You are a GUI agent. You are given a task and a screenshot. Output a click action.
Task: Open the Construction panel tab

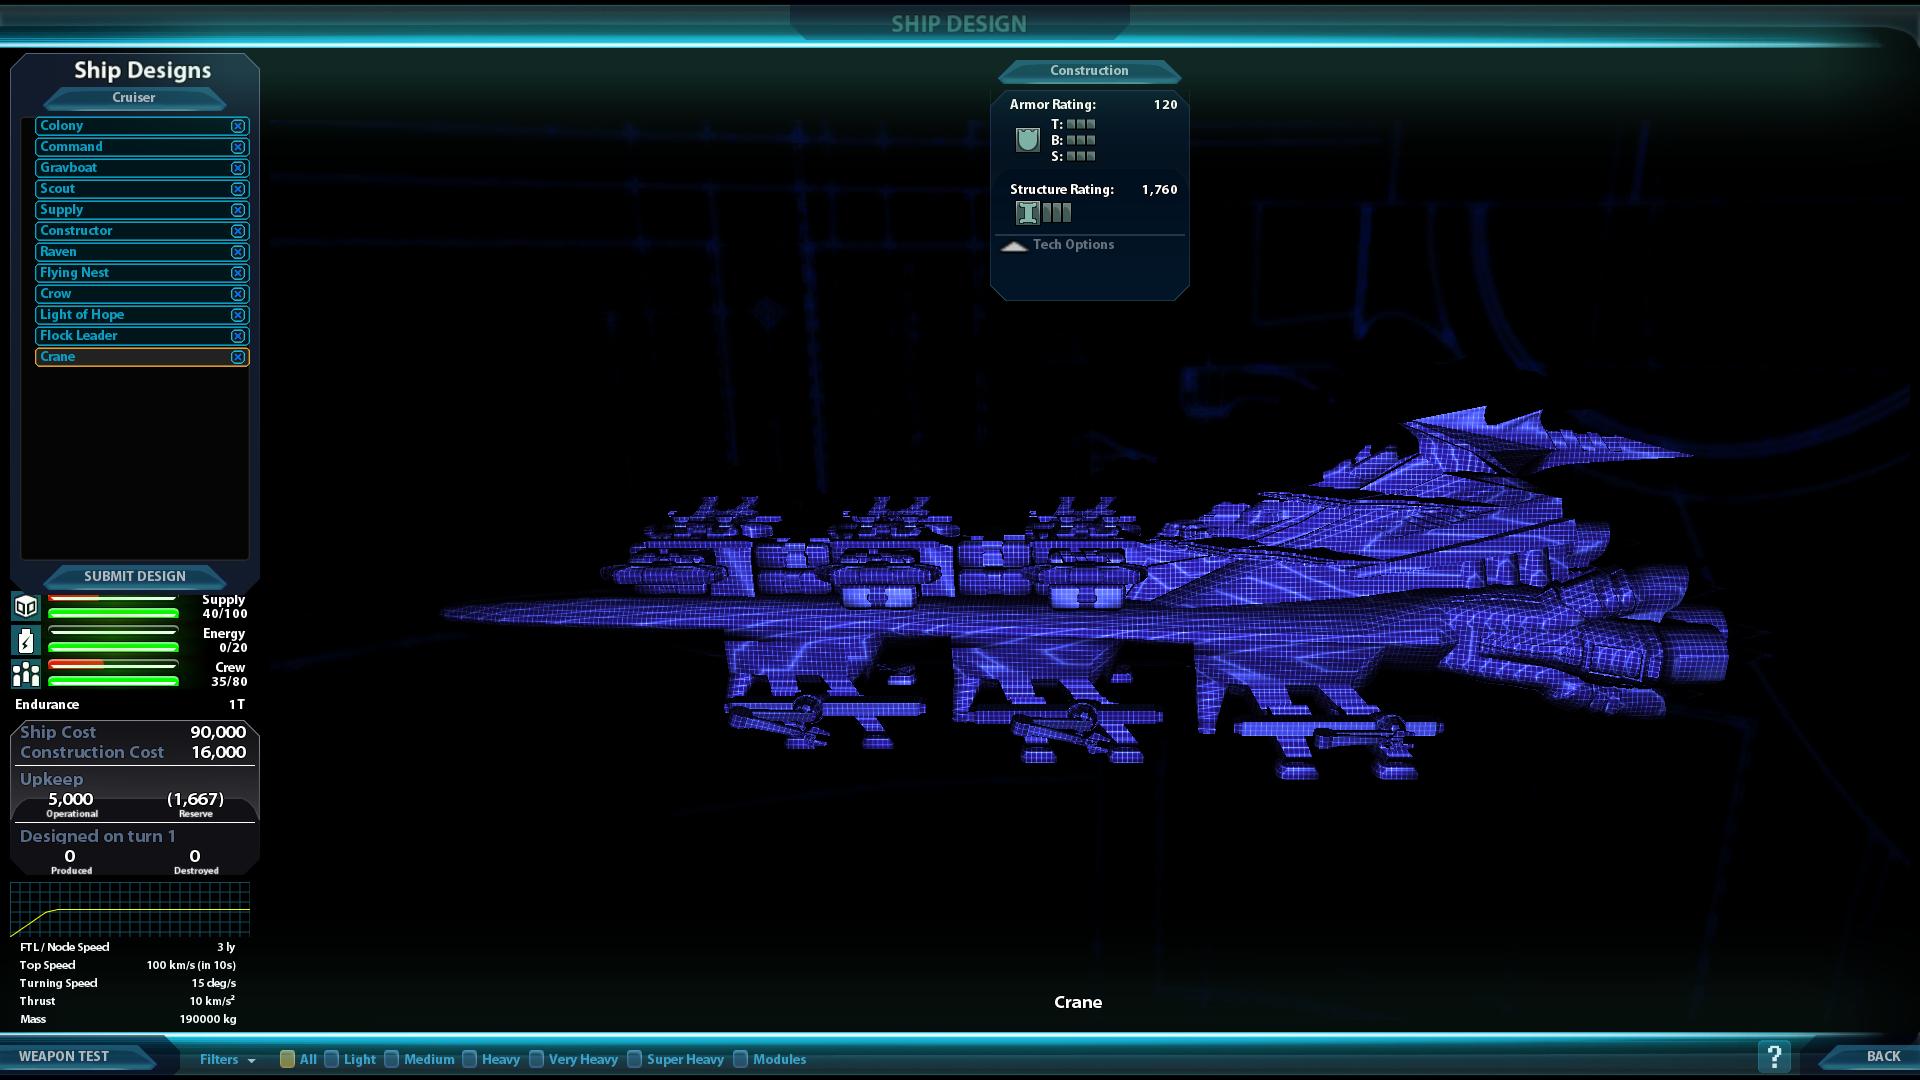(1089, 71)
